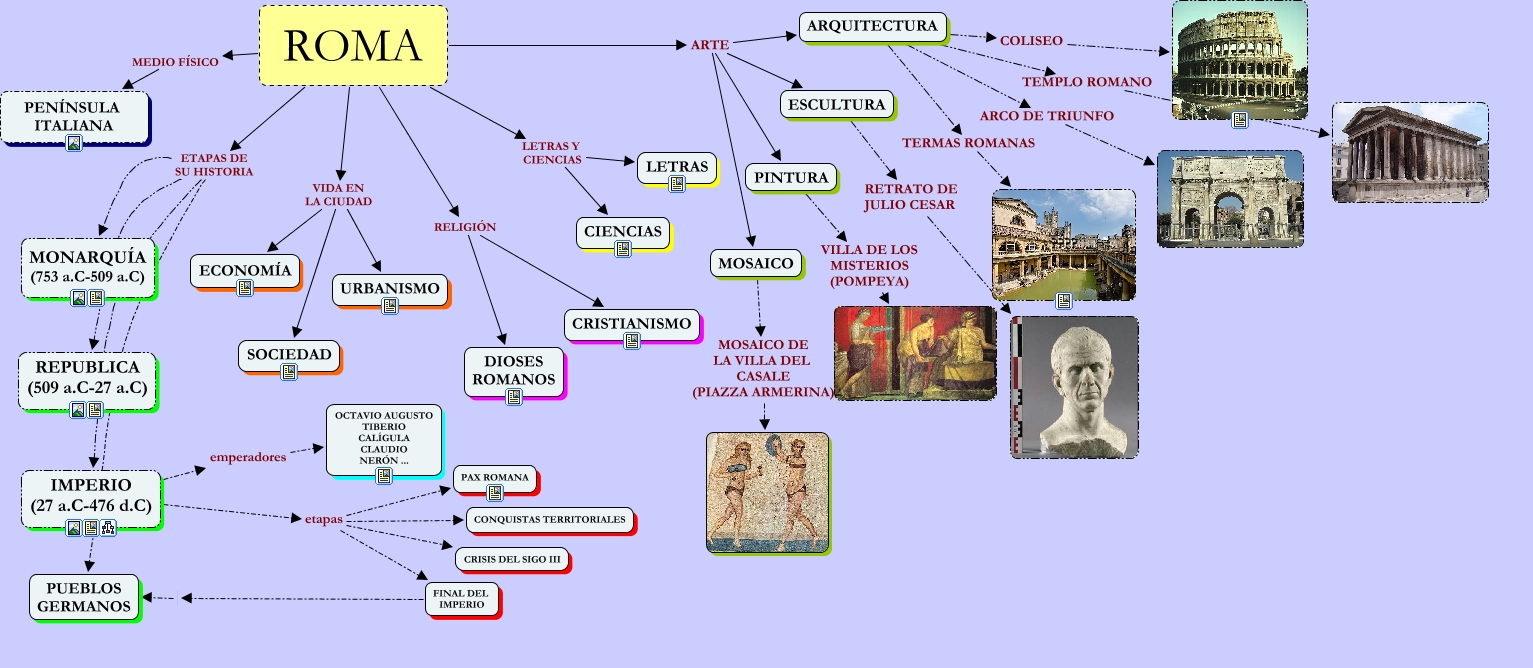This screenshot has height=668, width=1533.
Task: Open image resource icon under PENÍNSULA ITALIANA
Action: tap(74, 143)
